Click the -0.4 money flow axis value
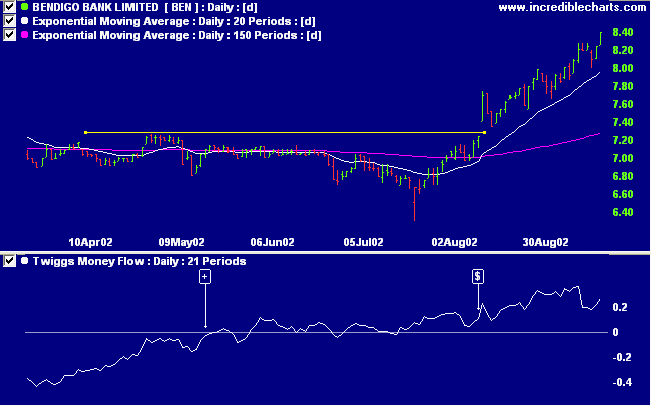651x406 pixels. [620, 382]
